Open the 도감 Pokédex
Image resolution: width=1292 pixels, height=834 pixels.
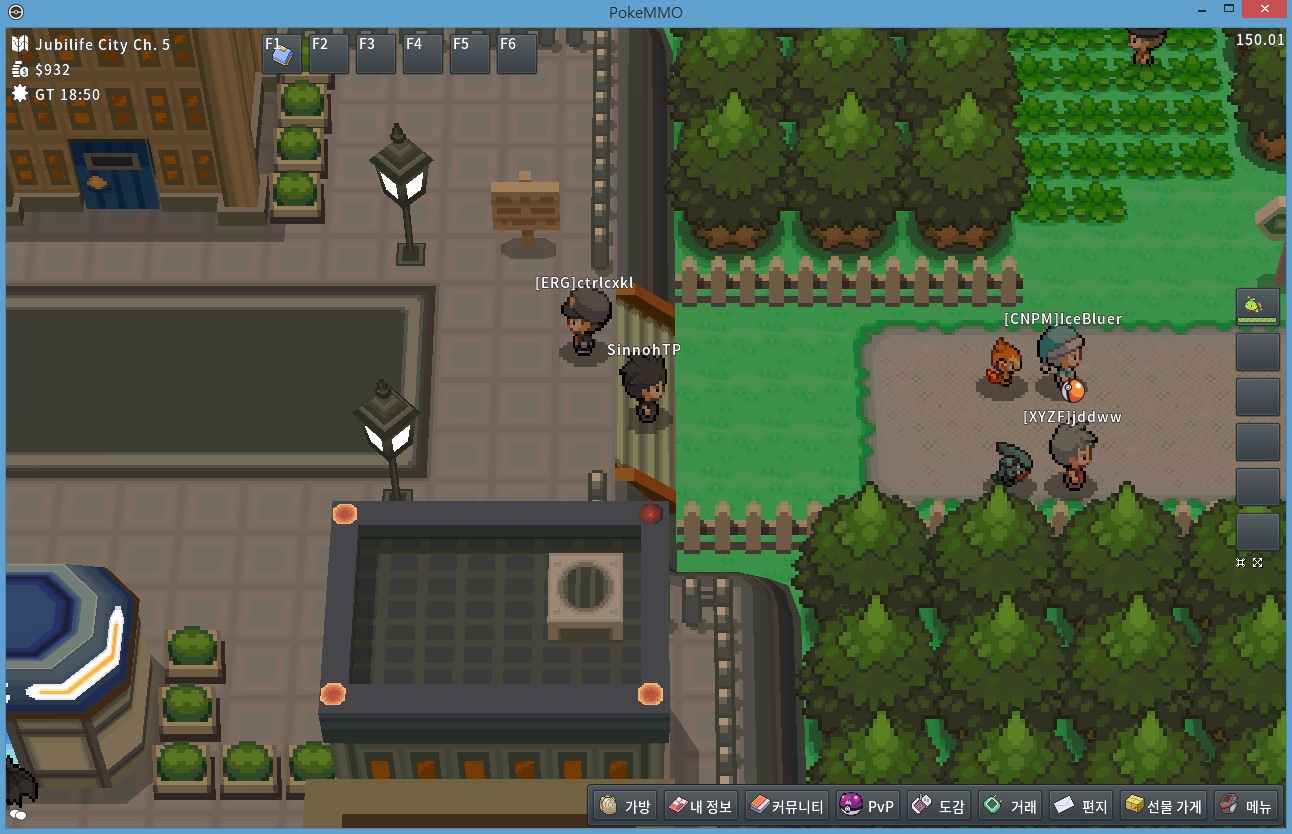point(937,806)
